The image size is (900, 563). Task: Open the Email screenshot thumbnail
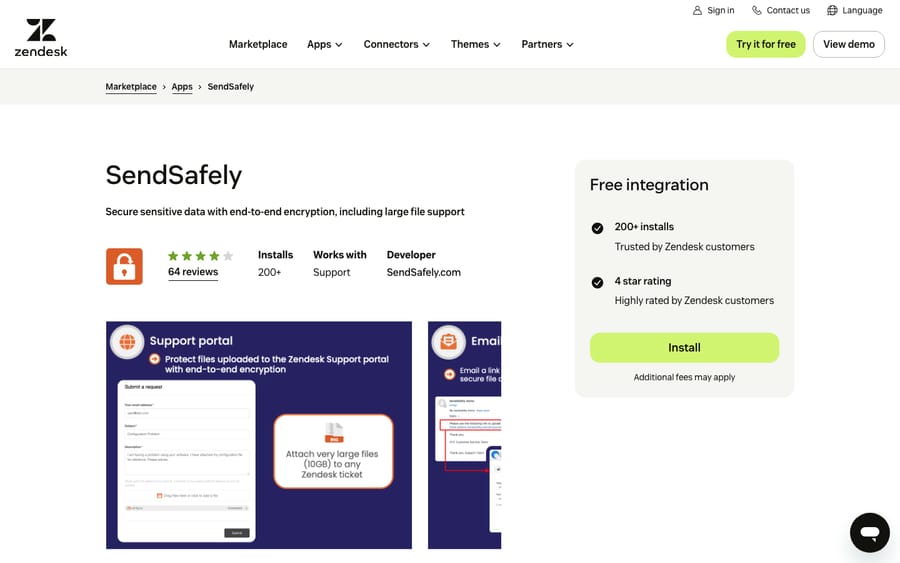(464, 435)
